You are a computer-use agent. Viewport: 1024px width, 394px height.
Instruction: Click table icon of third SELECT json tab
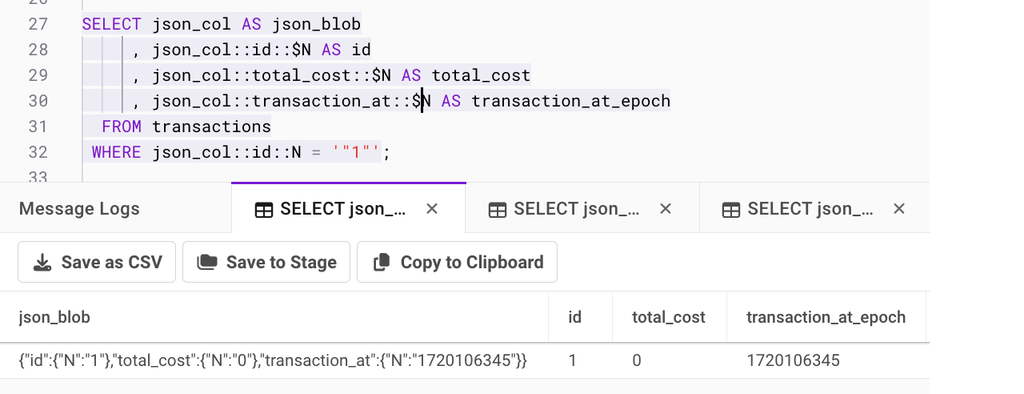pyautogui.click(x=731, y=210)
